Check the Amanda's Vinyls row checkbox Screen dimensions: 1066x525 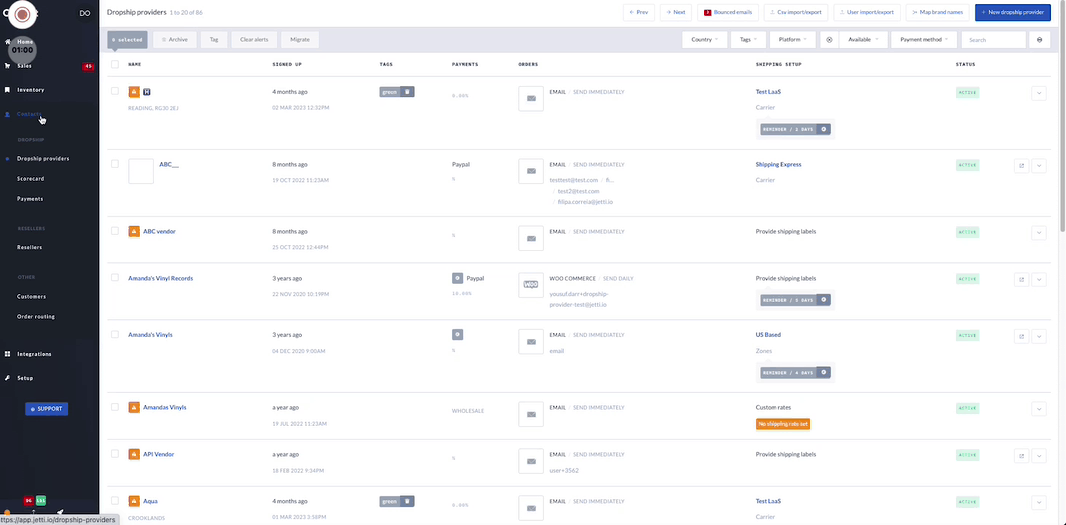click(115, 334)
